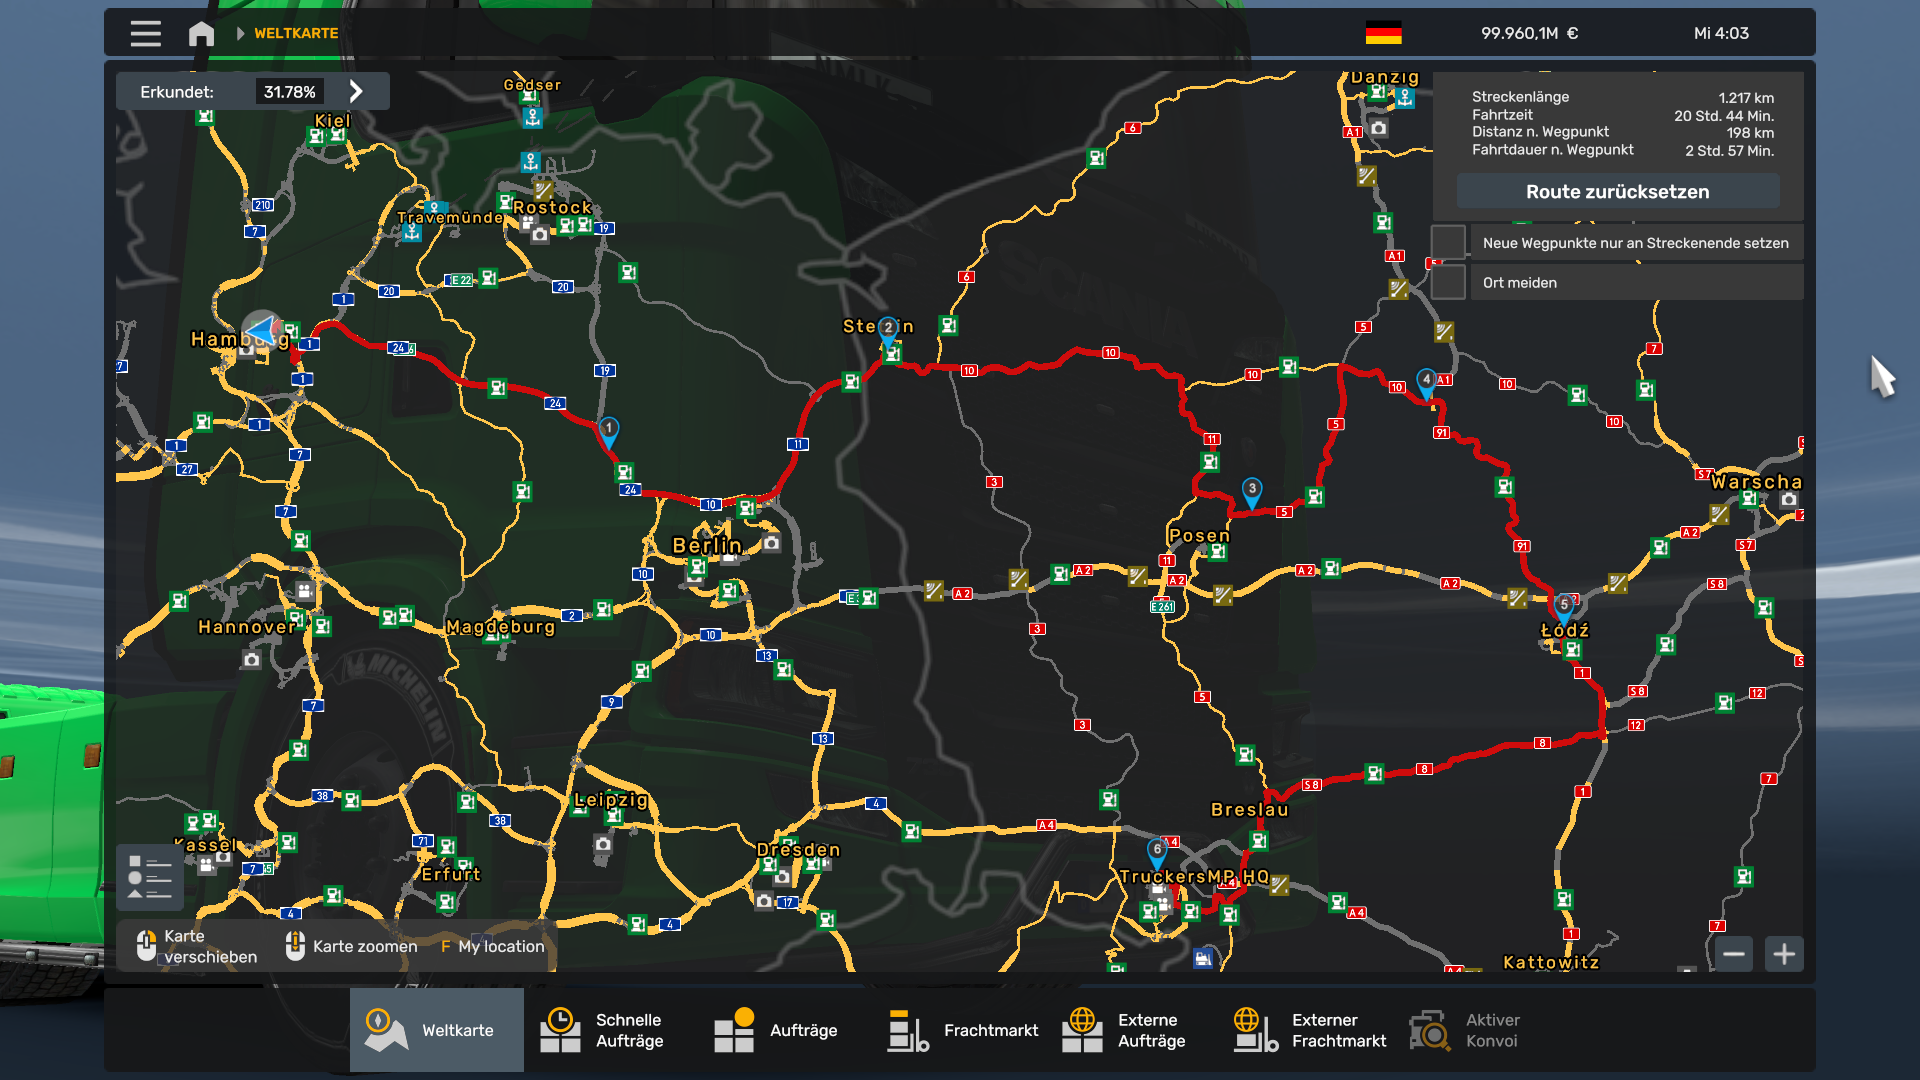Click waypoint marker 6 near TruckersMP HQ

(x=1157, y=851)
